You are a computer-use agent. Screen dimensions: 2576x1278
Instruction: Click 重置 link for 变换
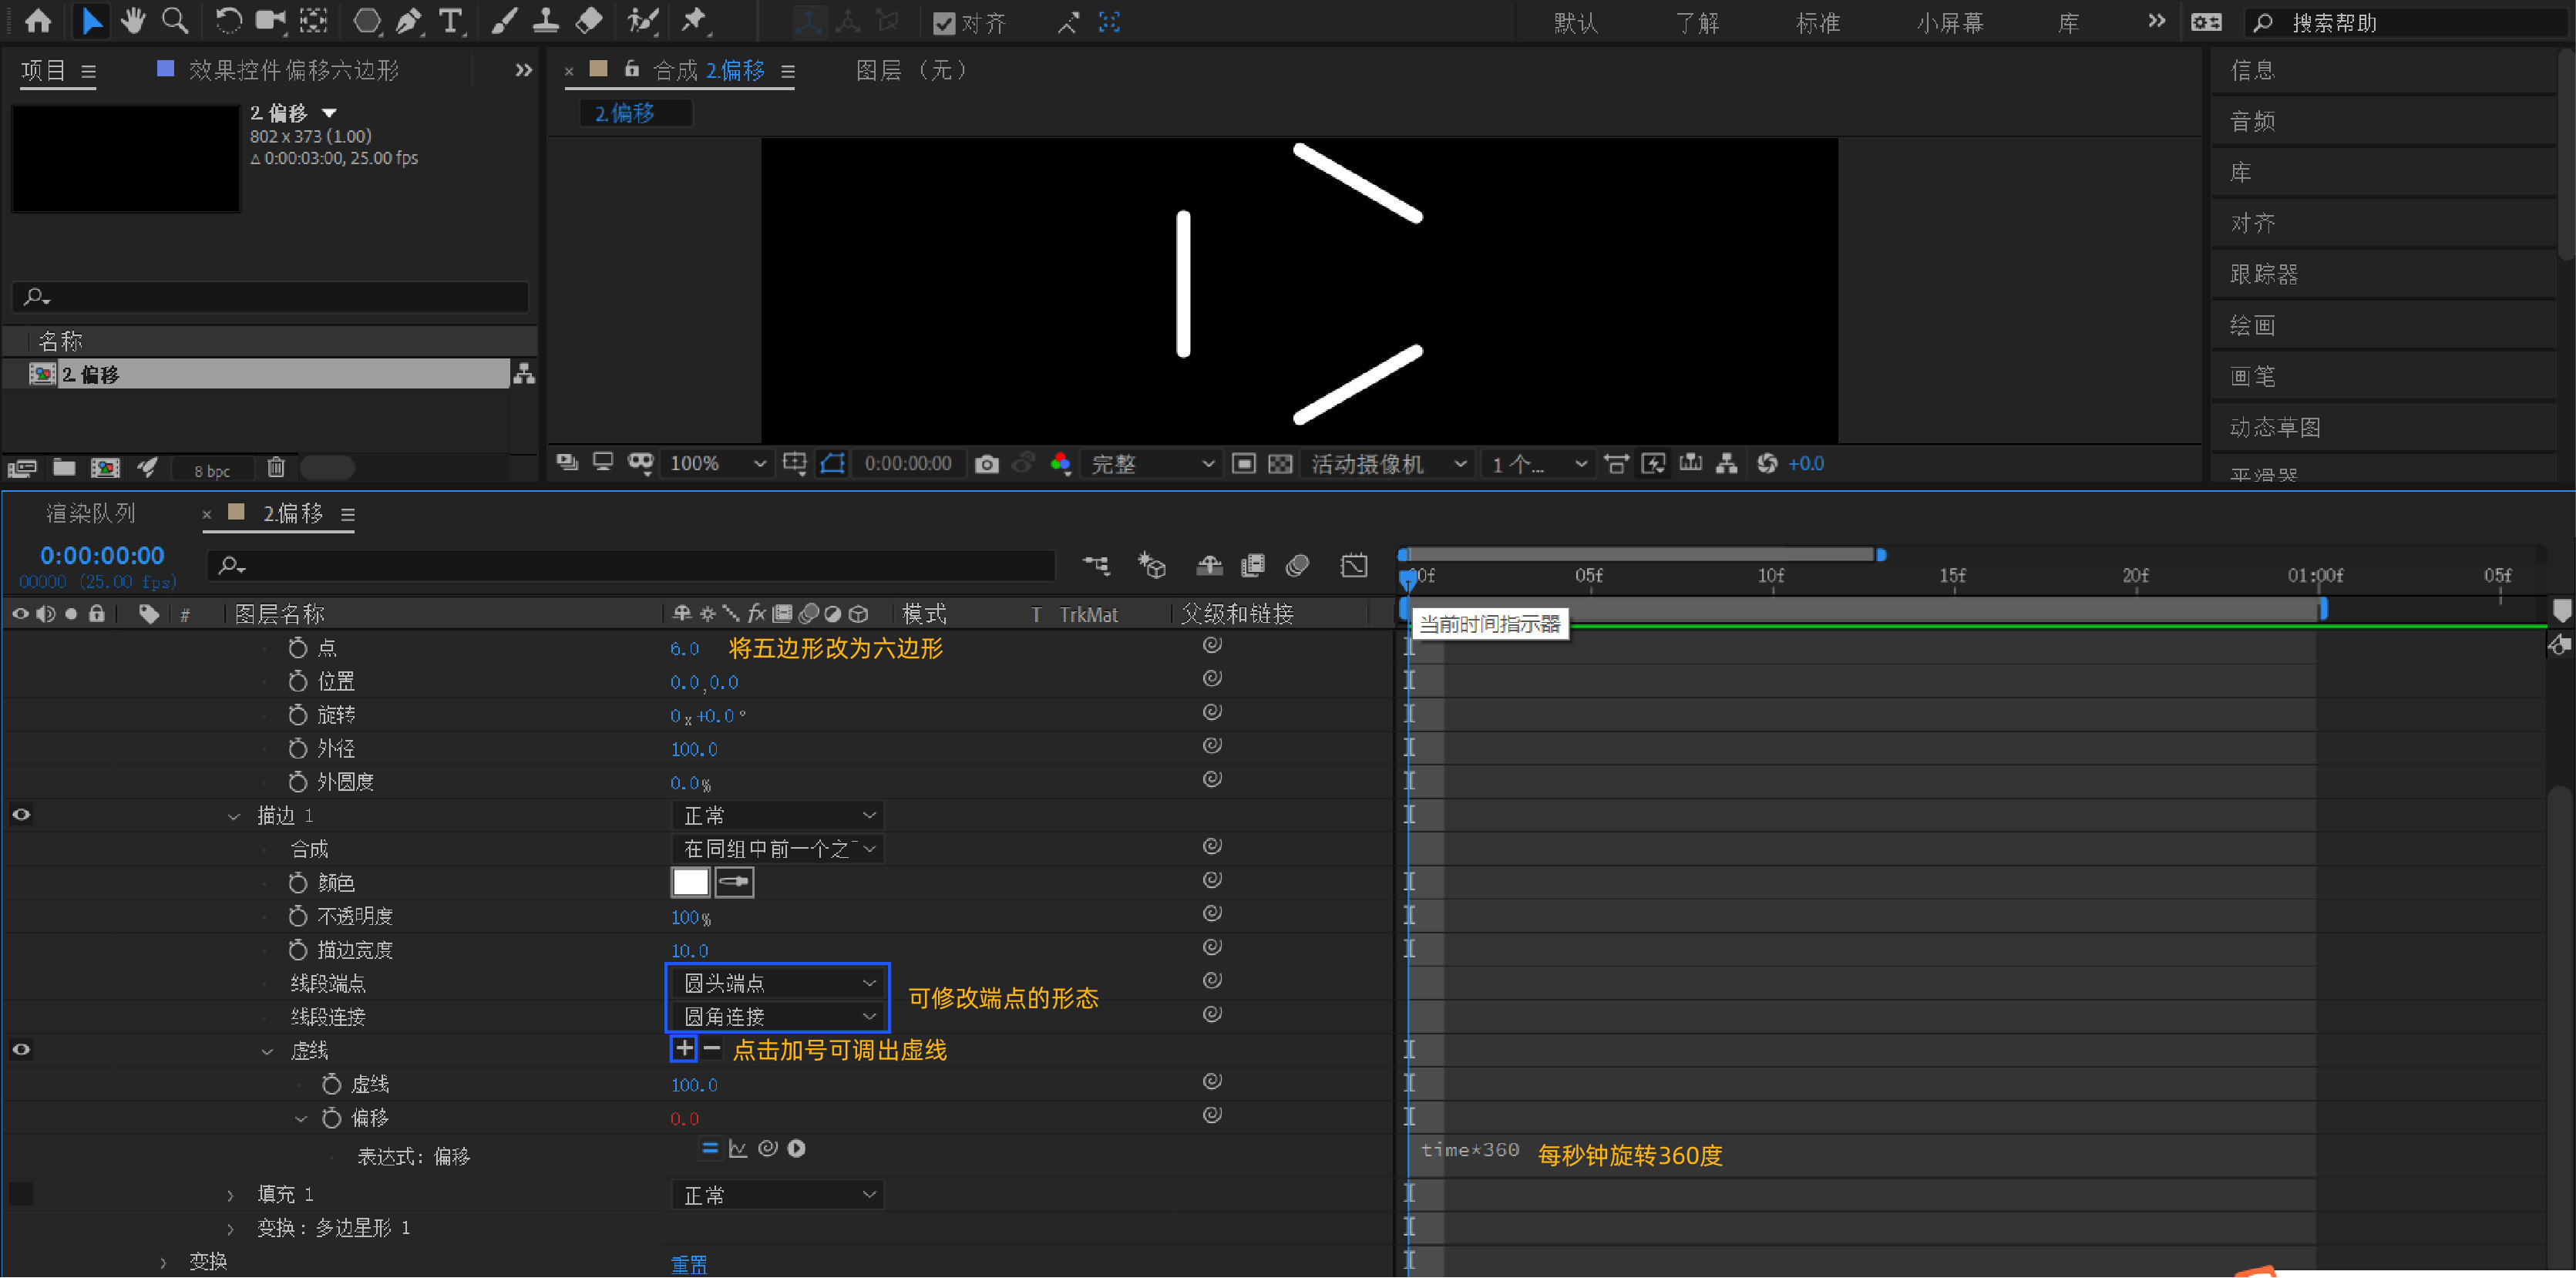(688, 1264)
